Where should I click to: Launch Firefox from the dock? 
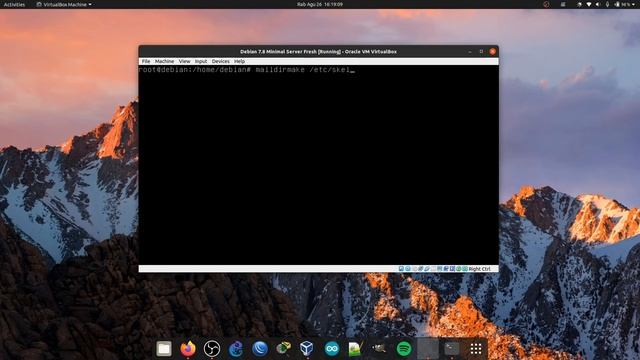(x=188, y=349)
